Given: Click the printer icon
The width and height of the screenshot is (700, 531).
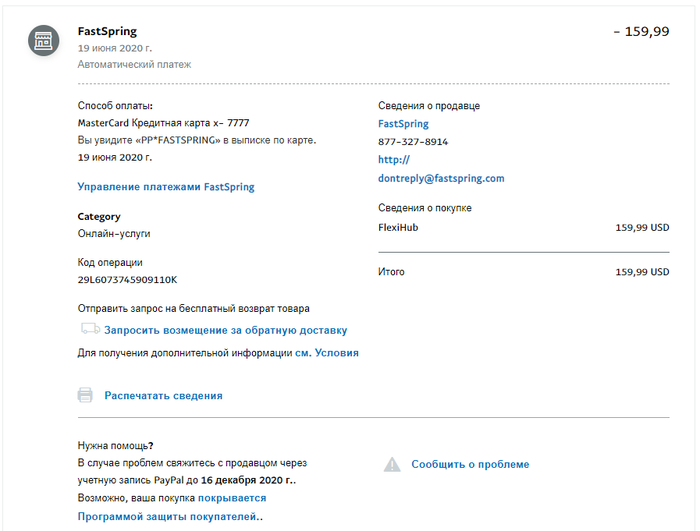Looking at the screenshot, I should 86,395.
